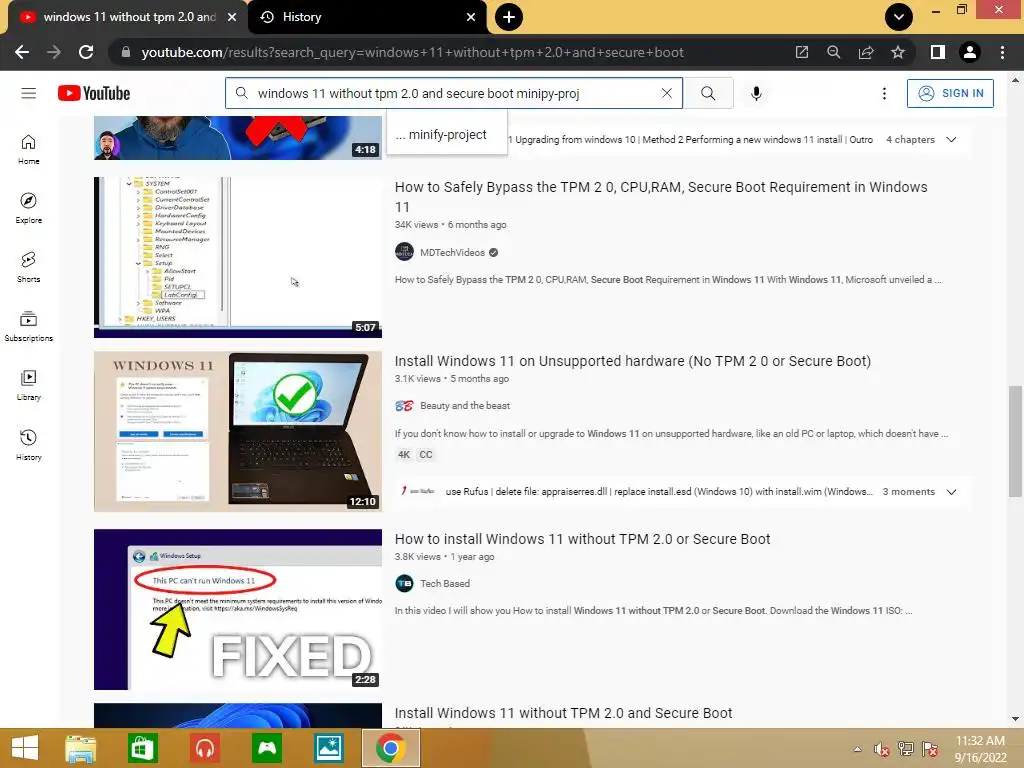Show hidden system tray icons
This screenshot has height=768, width=1024.
pyautogui.click(x=857, y=749)
